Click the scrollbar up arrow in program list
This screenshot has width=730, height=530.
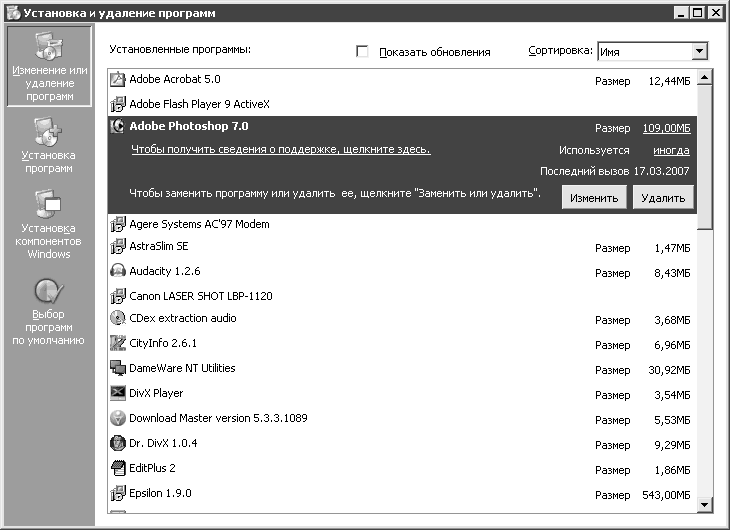click(705, 77)
